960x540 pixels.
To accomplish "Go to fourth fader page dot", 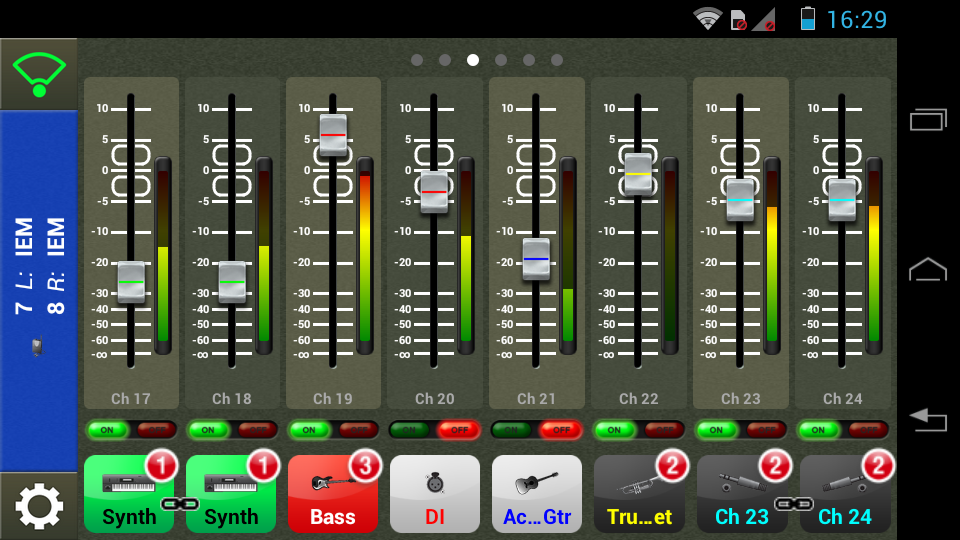I will tap(501, 60).
